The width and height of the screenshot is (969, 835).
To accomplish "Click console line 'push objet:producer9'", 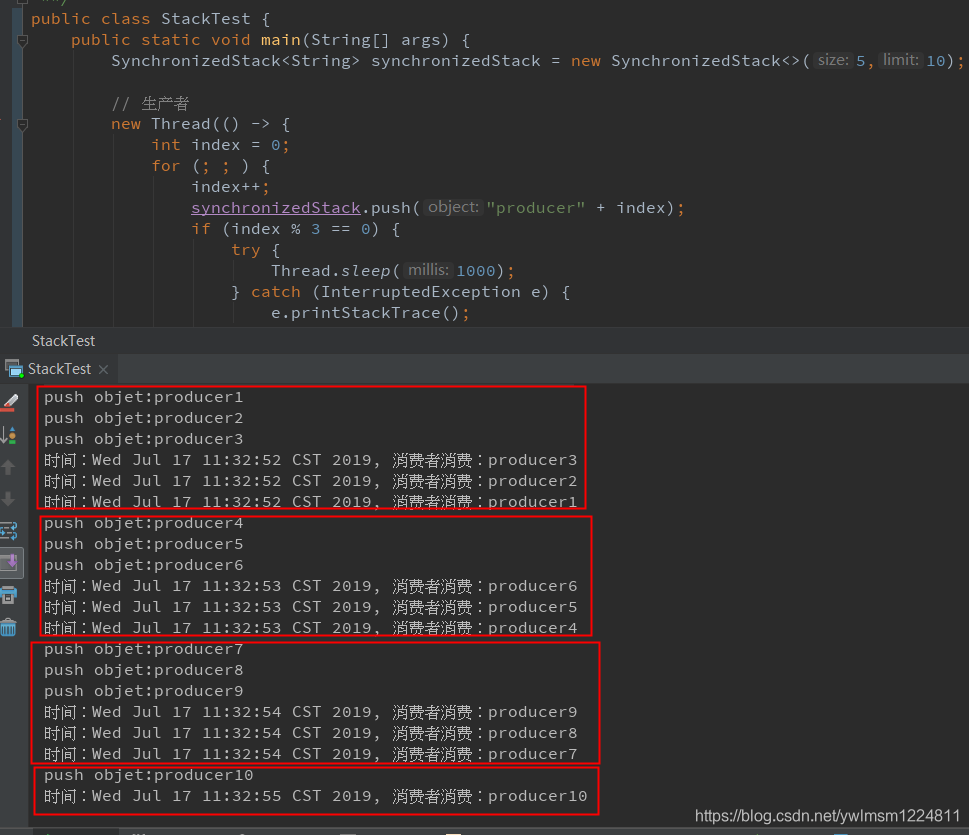I will 143,692.
